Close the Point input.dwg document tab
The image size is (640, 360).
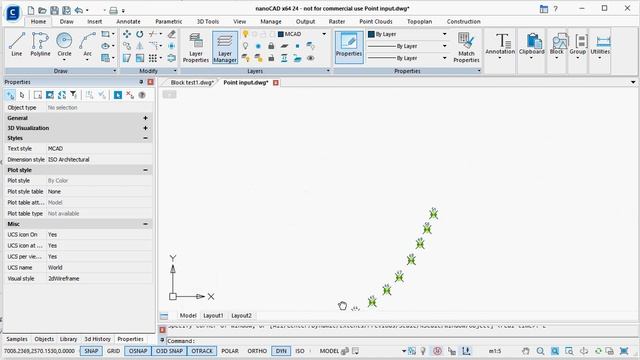(x=276, y=83)
